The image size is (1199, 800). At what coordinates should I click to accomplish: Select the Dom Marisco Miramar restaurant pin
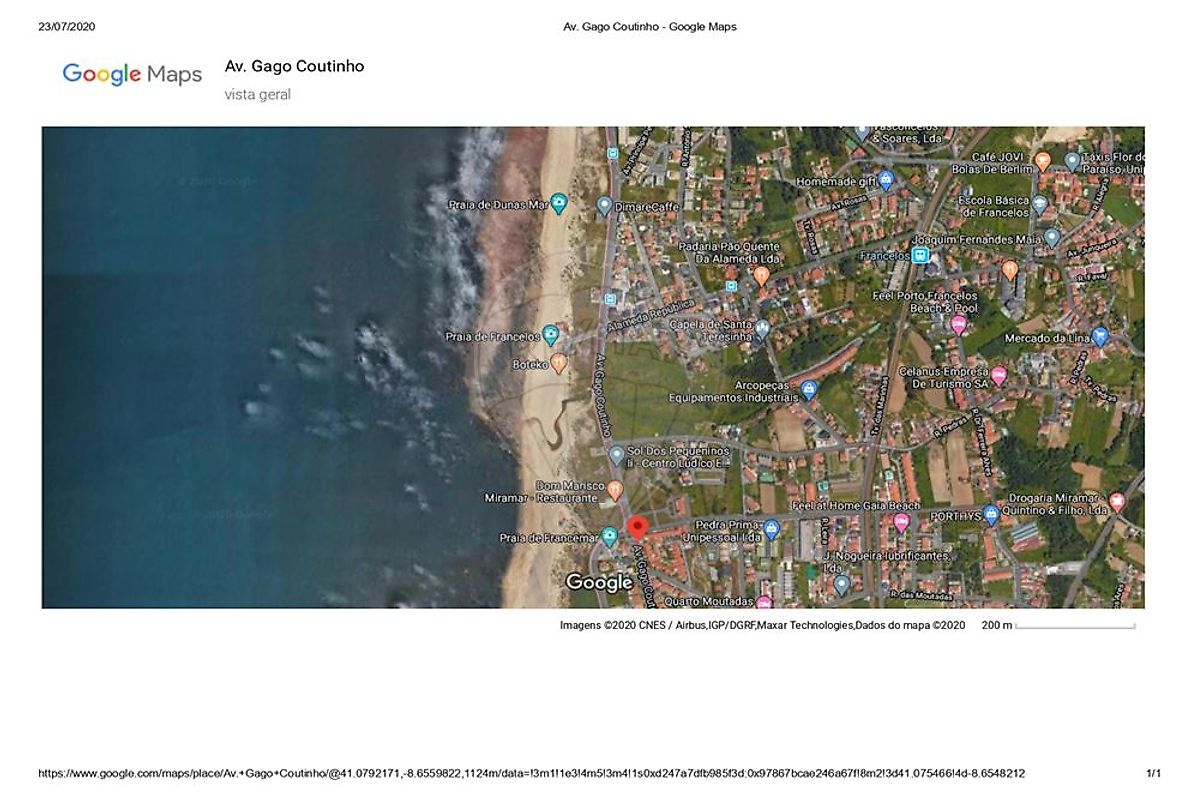pyautogui.click(x=616, y=489)
